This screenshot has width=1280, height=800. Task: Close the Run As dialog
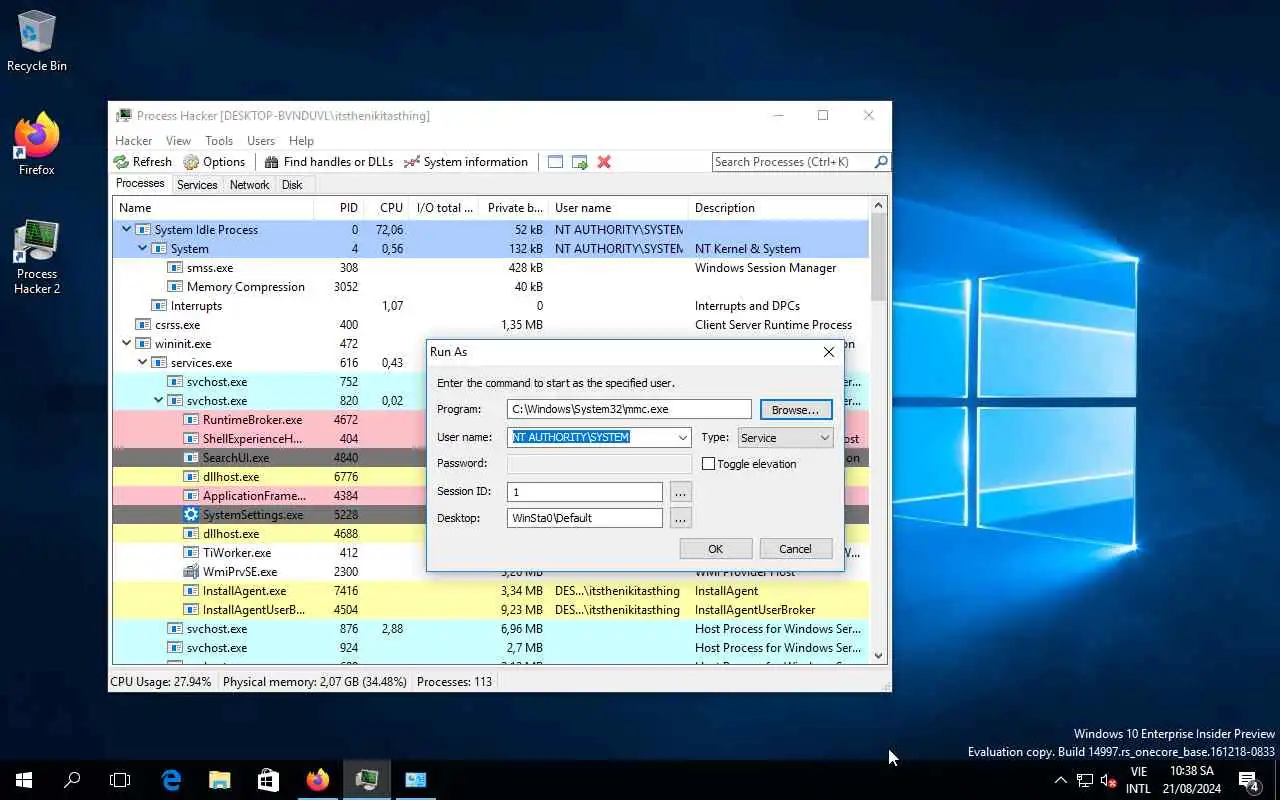(828, 352)
